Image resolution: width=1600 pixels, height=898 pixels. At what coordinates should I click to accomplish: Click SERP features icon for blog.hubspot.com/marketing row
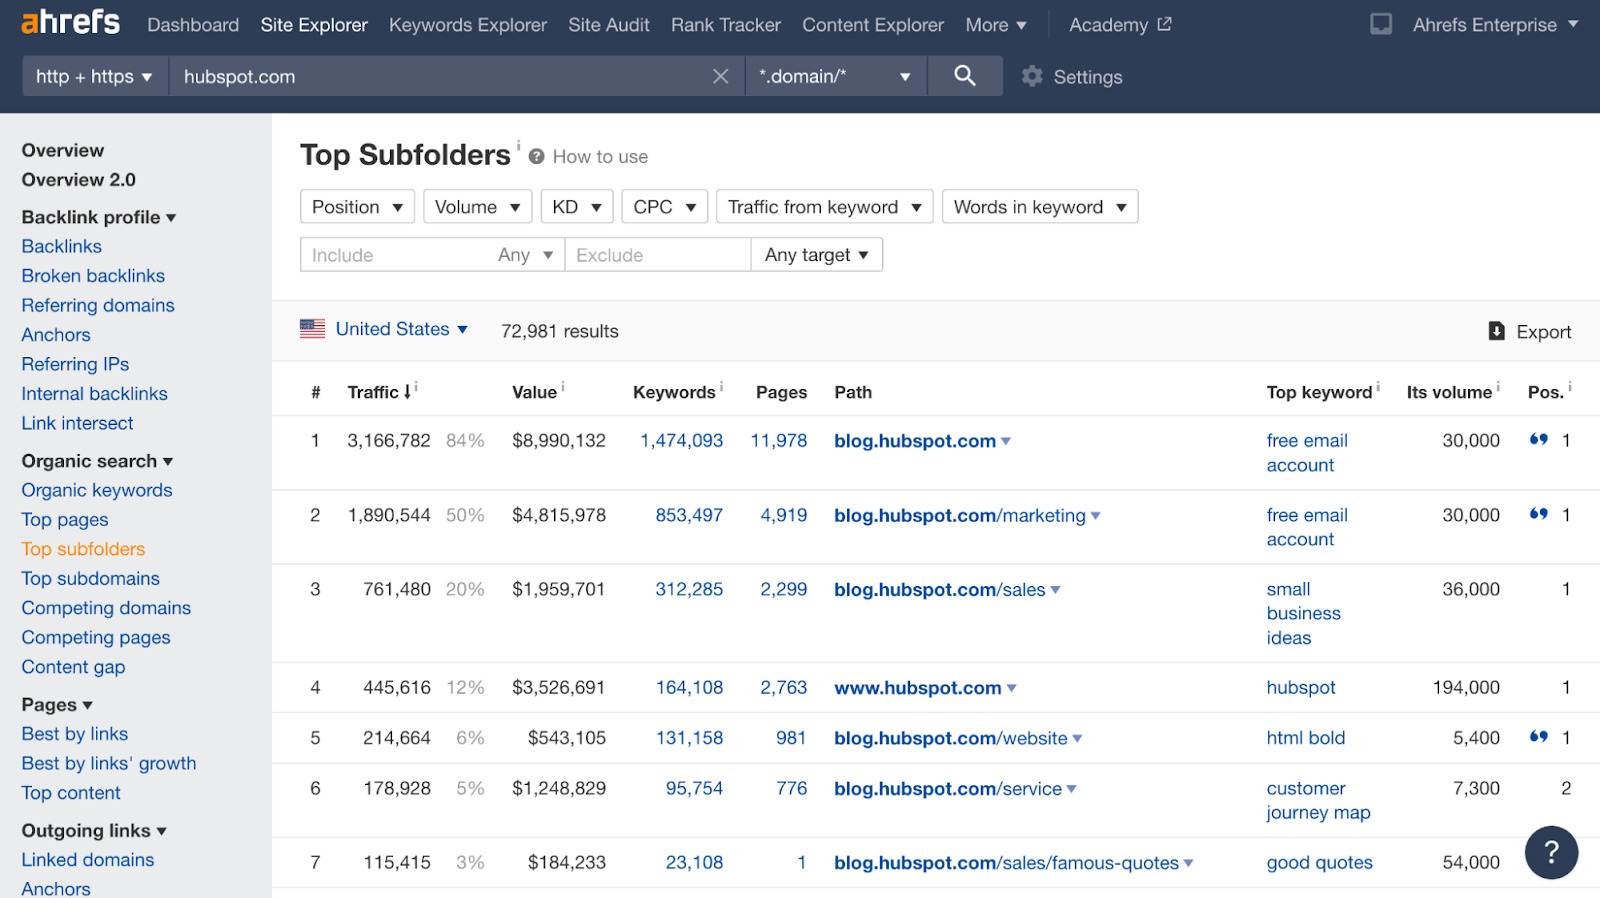click(1539, 514)
